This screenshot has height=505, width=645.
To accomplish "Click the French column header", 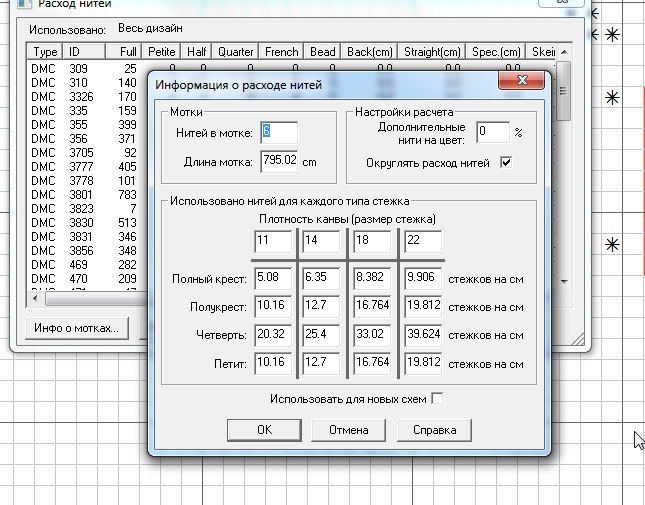I will click(281, 51).
